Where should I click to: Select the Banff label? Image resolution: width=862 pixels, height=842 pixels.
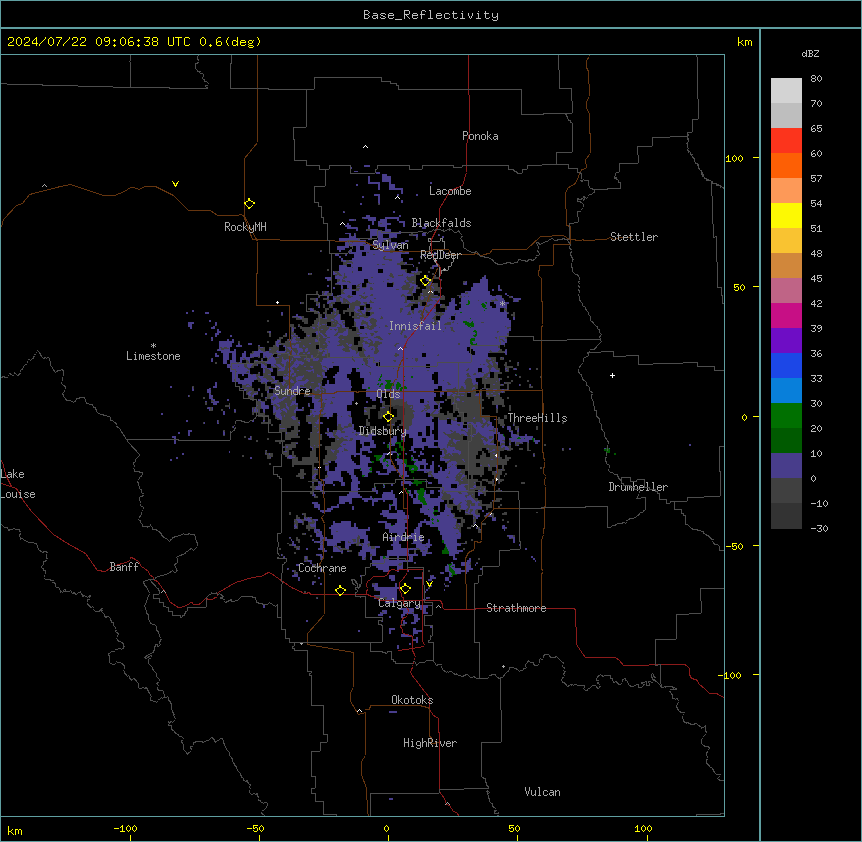tap(124, 567)
